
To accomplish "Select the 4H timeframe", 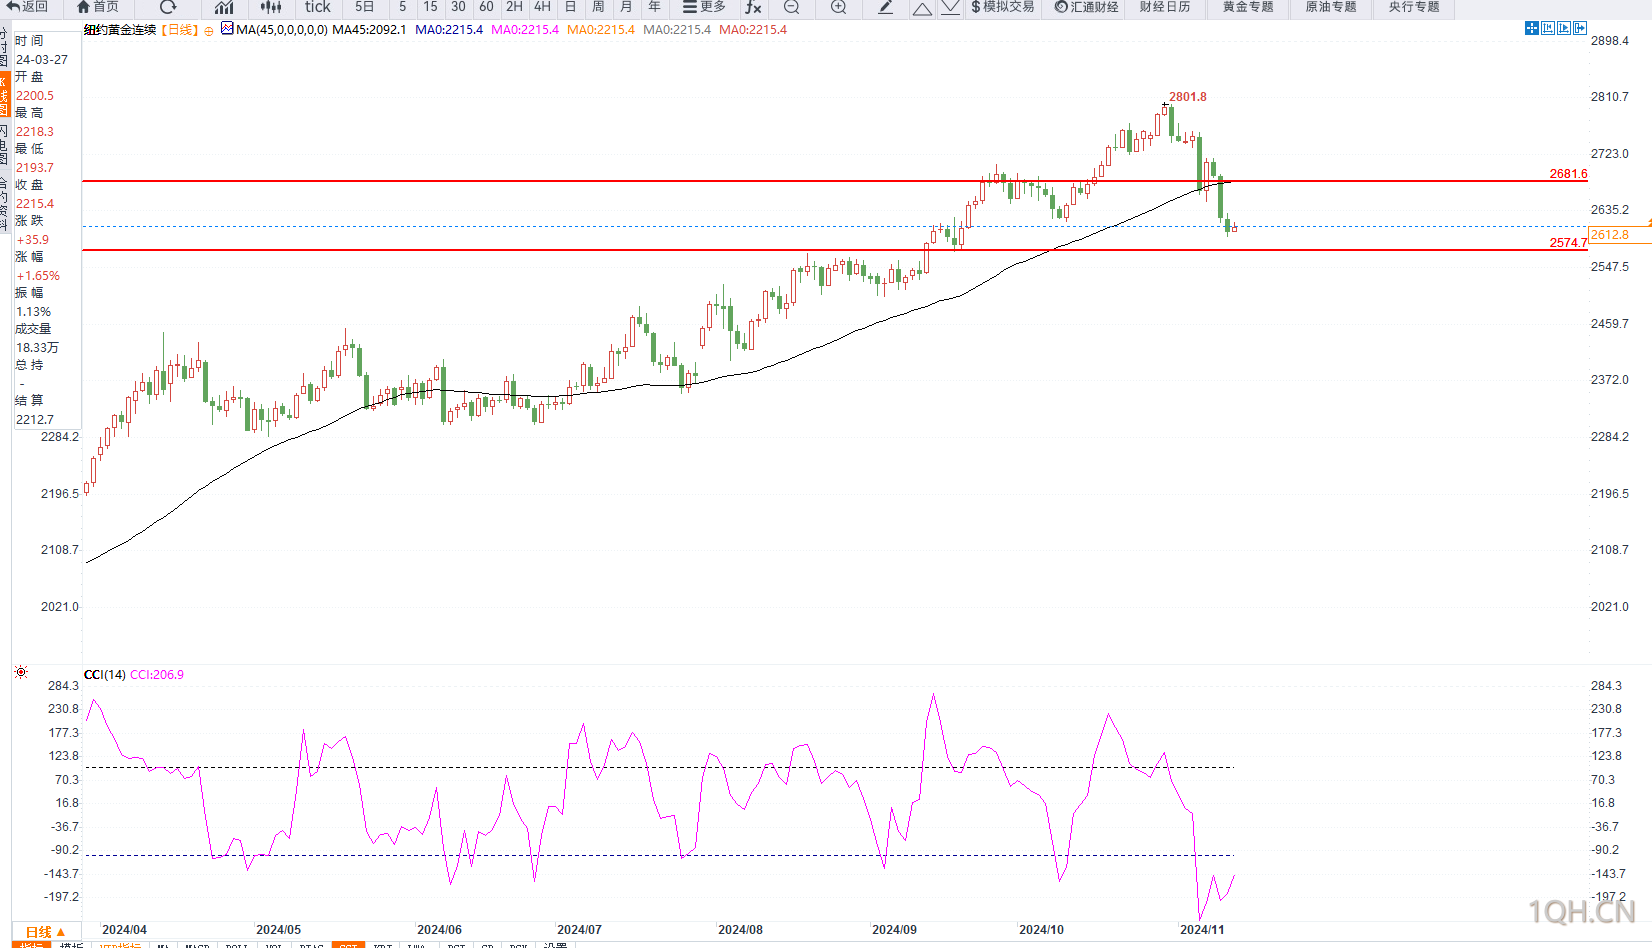I will pos(542,7).
